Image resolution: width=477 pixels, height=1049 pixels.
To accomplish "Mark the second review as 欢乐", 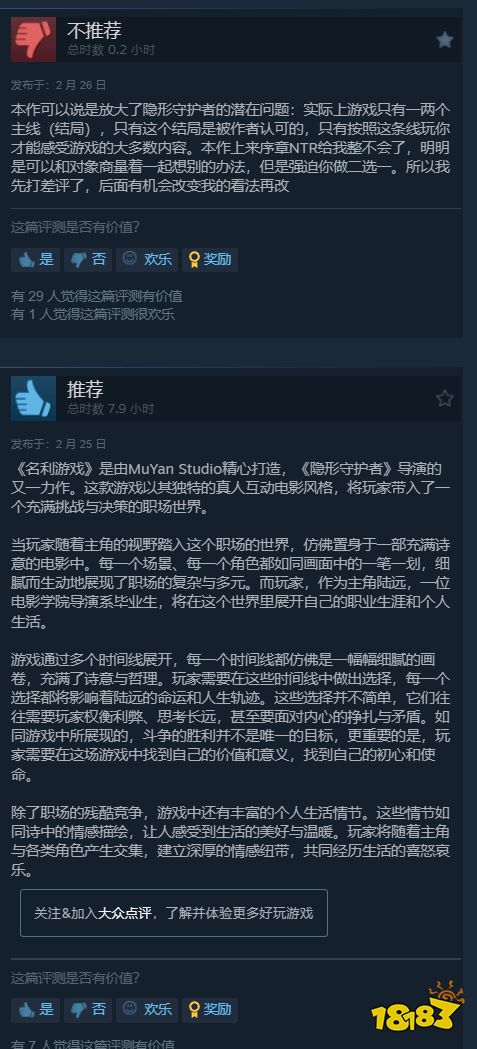I will click(x=147, y=1010).
